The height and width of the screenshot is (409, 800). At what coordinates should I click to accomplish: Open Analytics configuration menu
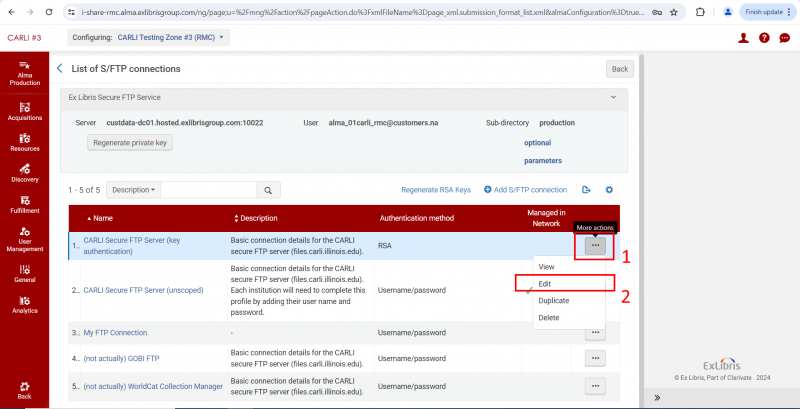[24, 304]
